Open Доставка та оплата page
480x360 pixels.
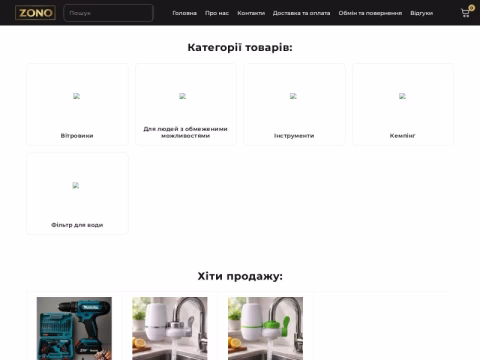[x=301, y=13]
